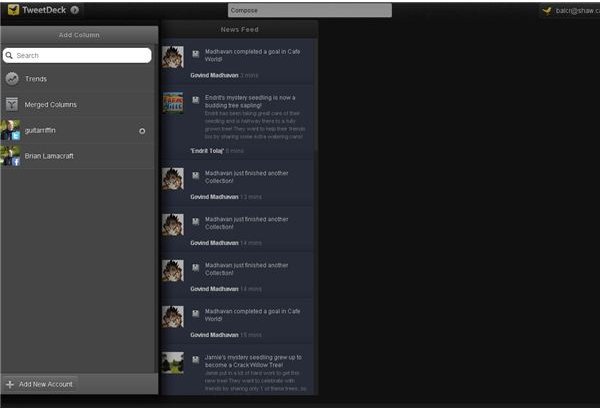The height and width of the screenshot is (409, 600).
Task: Open the info icon beside TweetDeck title
Action: pos(75,10)
